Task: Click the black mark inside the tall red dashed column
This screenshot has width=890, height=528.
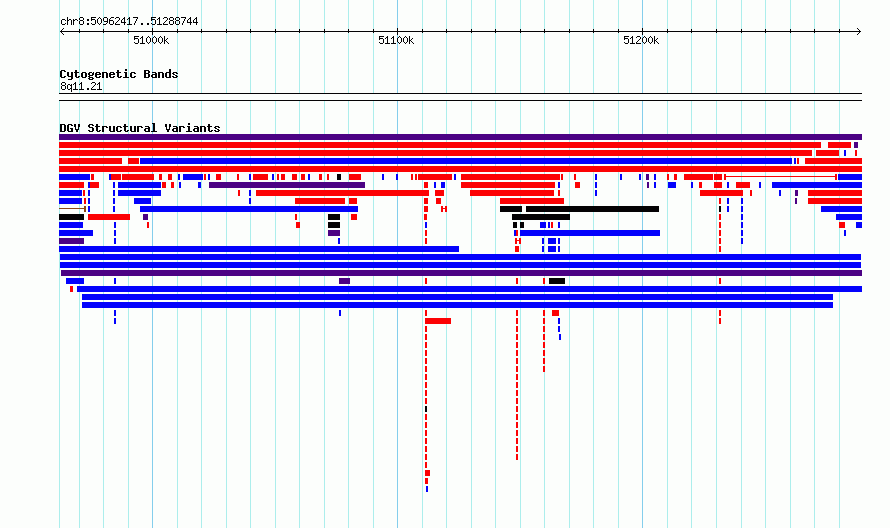Action: 426,409
